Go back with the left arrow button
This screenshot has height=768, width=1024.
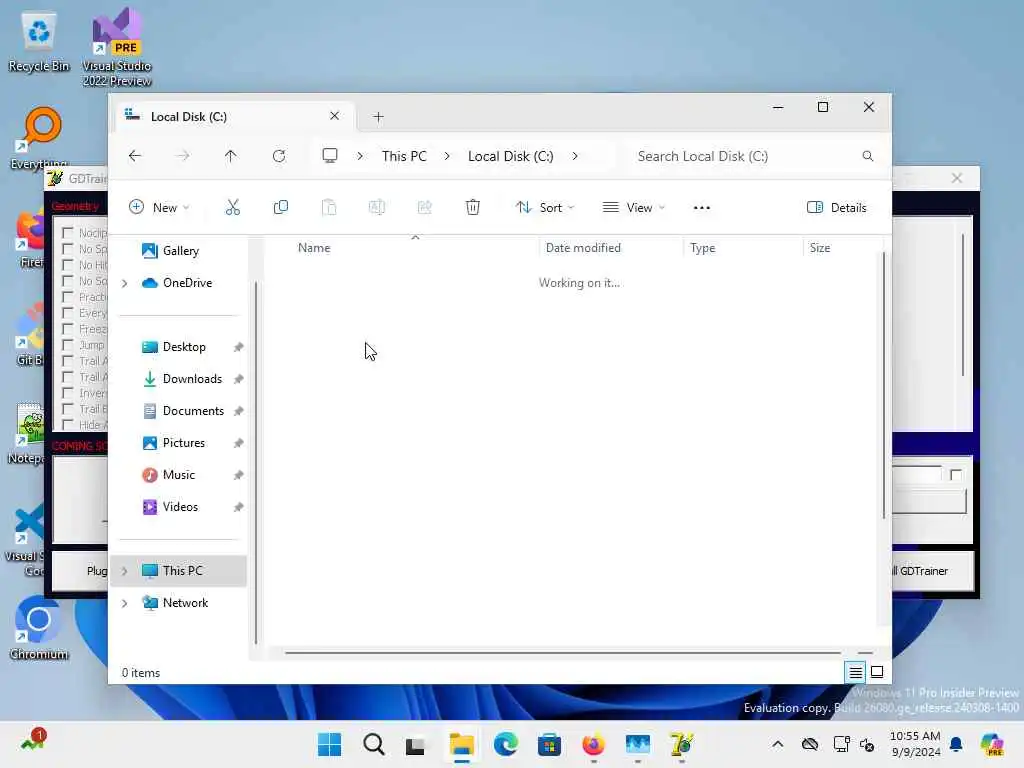point(135,156)
